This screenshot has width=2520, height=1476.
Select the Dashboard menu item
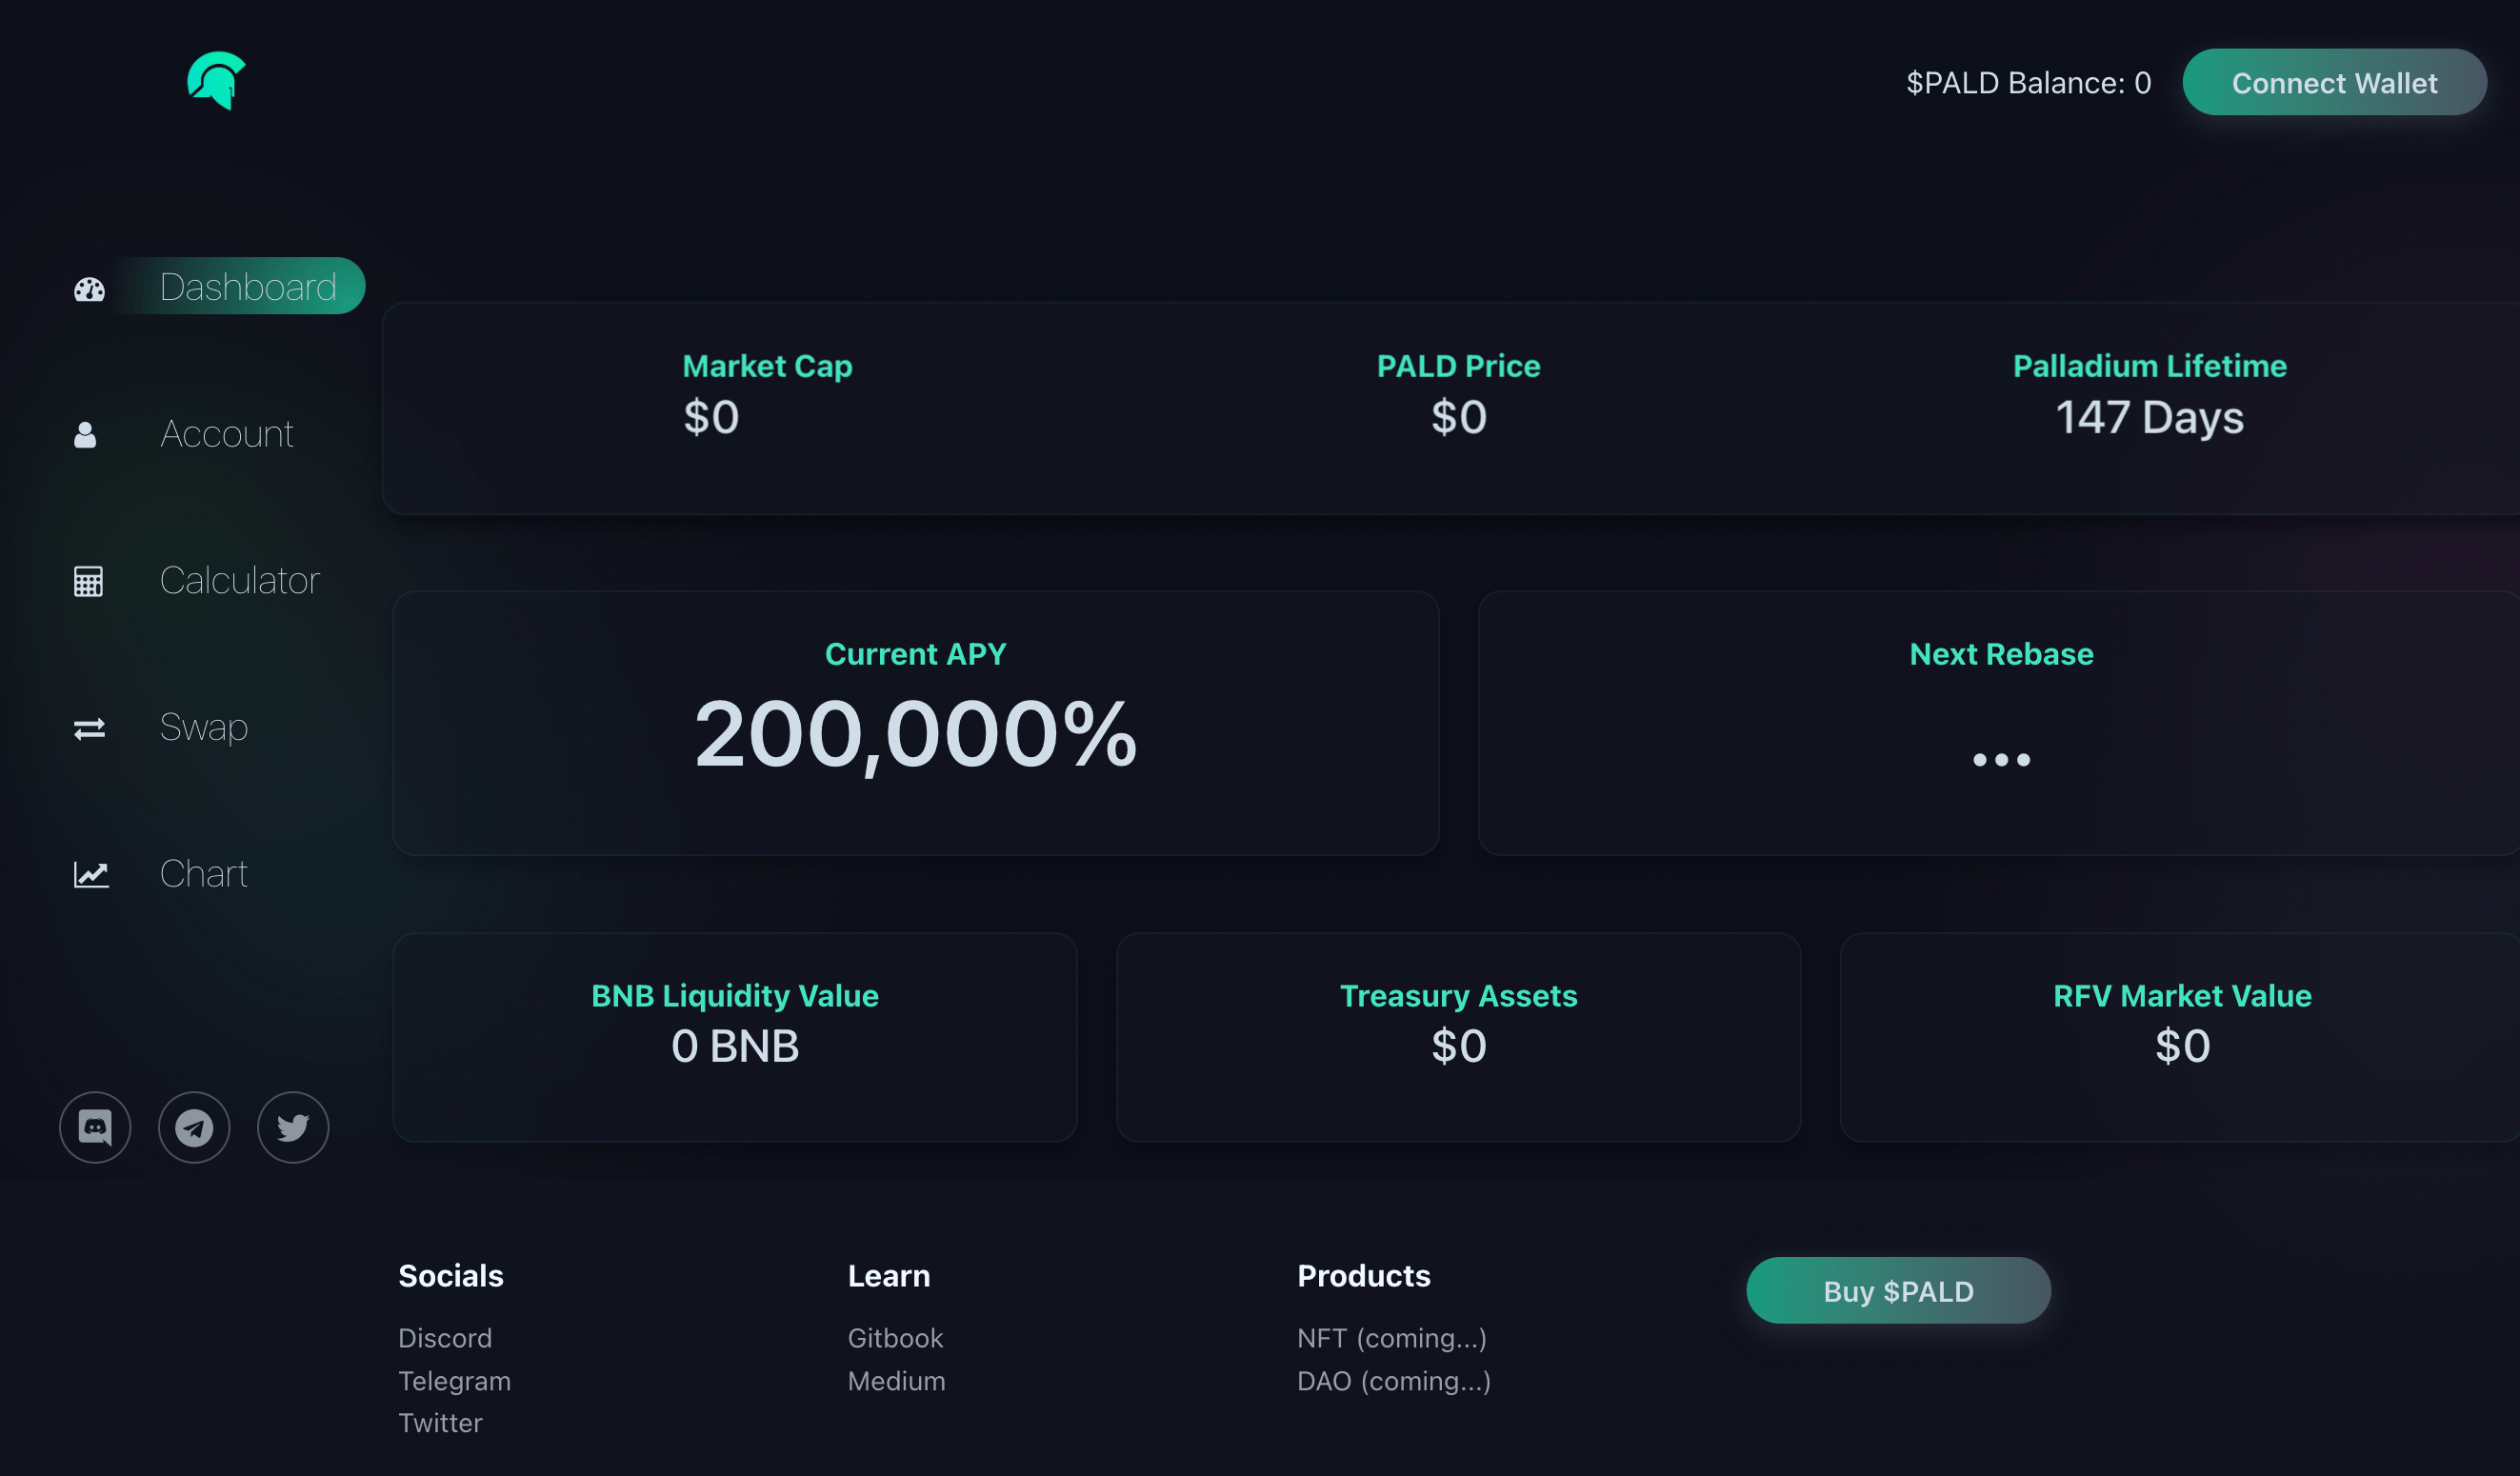click(x=247, y=287)
